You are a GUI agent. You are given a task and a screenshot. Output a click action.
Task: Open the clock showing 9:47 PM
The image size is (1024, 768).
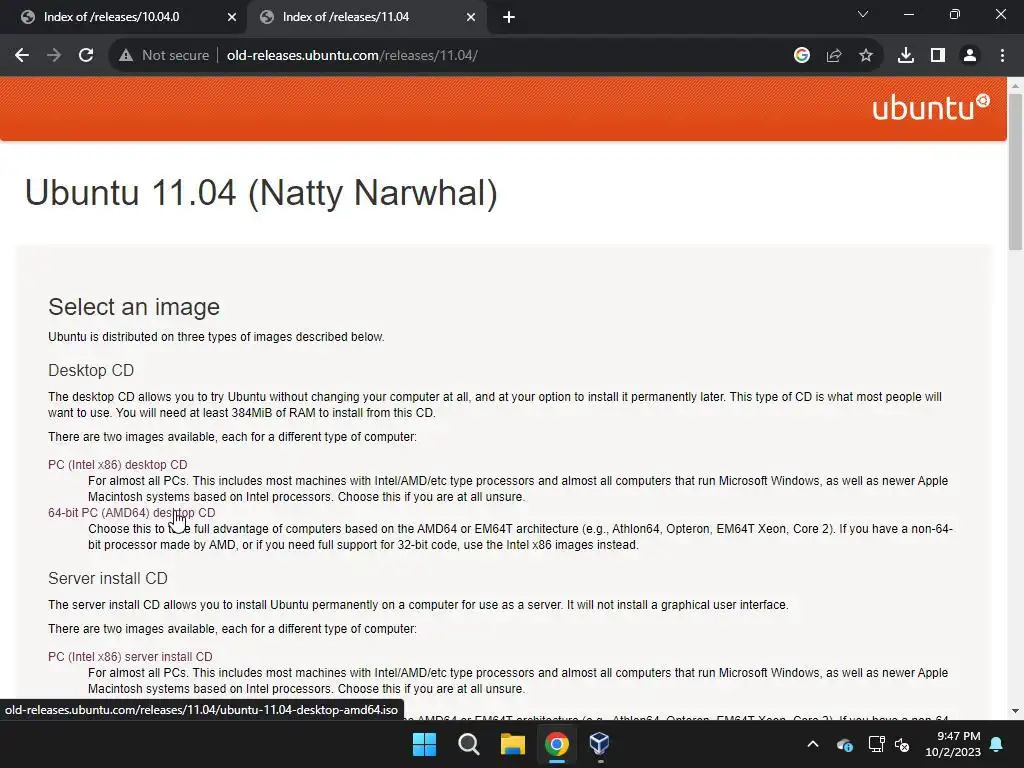pyautogui.click(x=952, y=744)
